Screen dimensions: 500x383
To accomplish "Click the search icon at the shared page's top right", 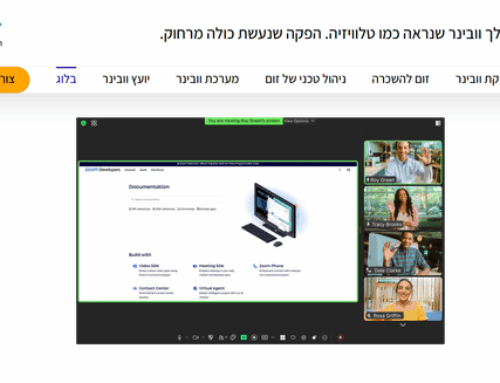I will click(x=340, y=170).
